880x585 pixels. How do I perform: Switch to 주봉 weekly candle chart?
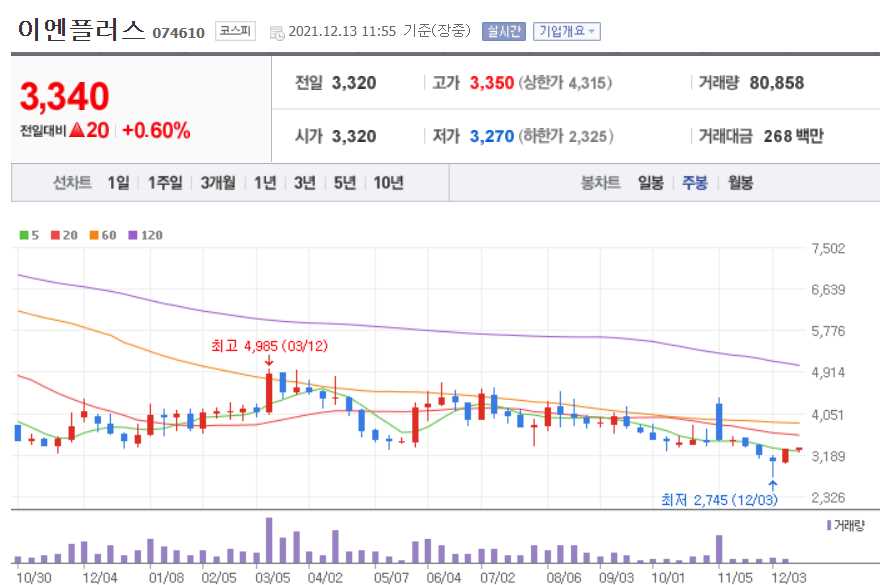pyautogui.click(x=695, y=182)
